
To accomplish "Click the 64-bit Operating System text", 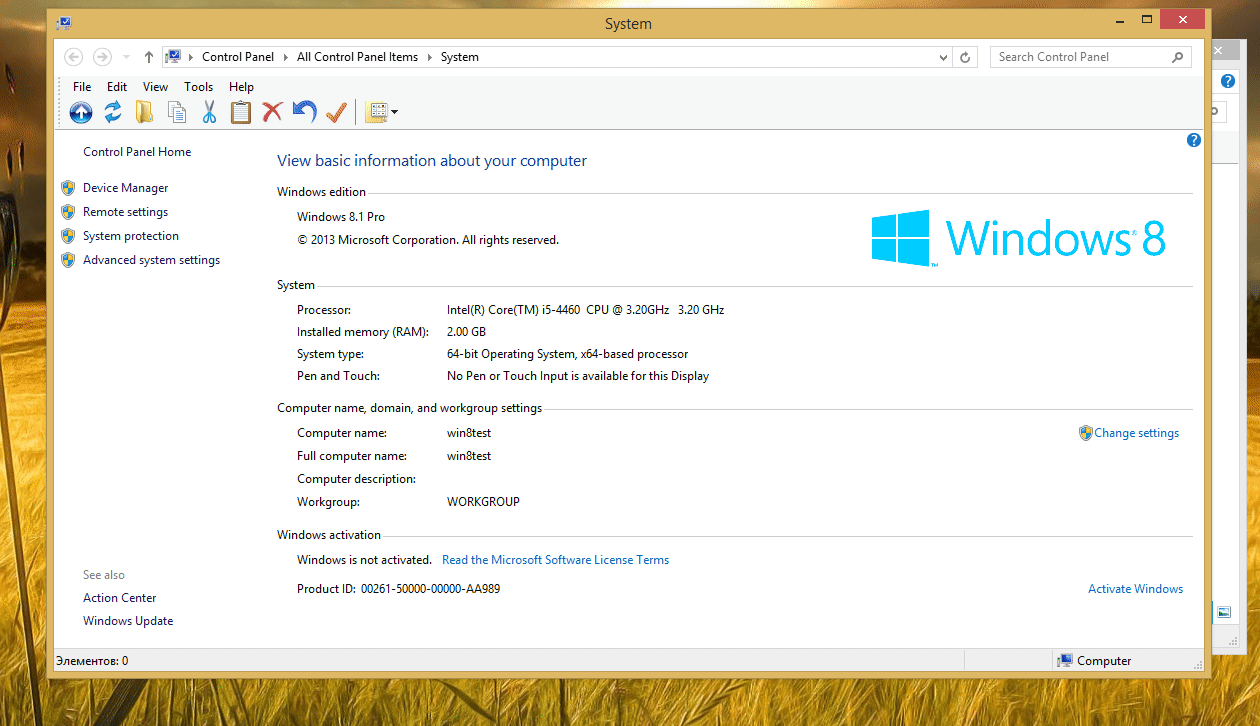I will pyautogui.click(x=568, y=354).
